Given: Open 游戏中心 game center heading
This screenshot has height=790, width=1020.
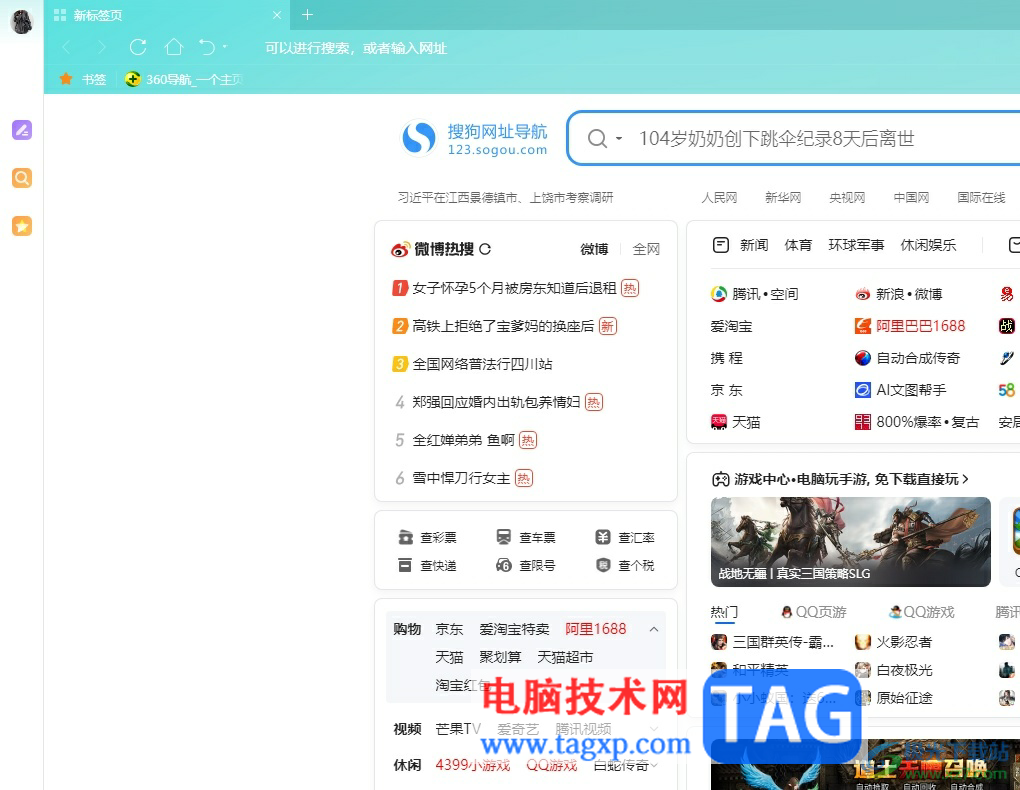Looking at the screenshot, I should coord(840,480).
